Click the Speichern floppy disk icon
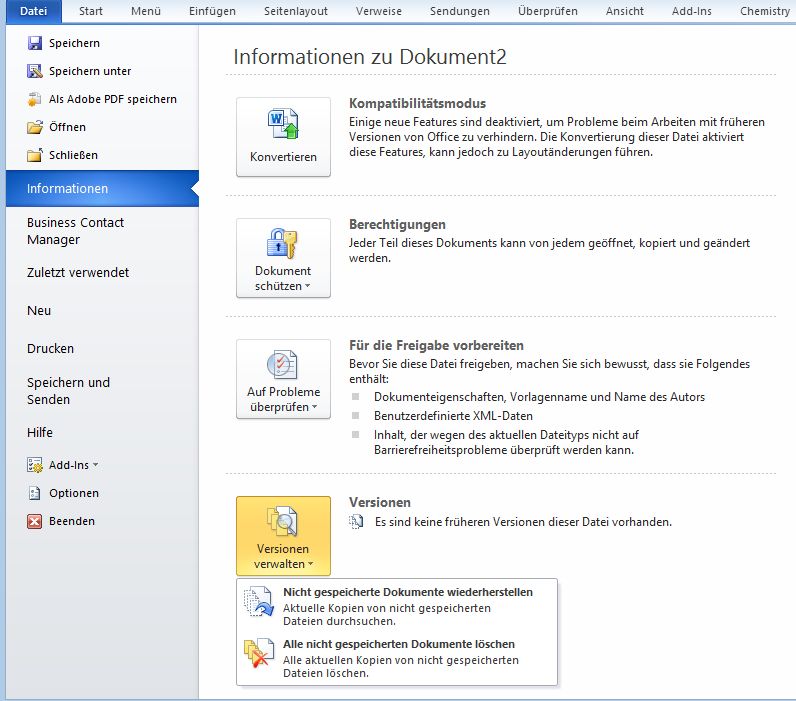The image size is (796, 701). coord(35,44)
